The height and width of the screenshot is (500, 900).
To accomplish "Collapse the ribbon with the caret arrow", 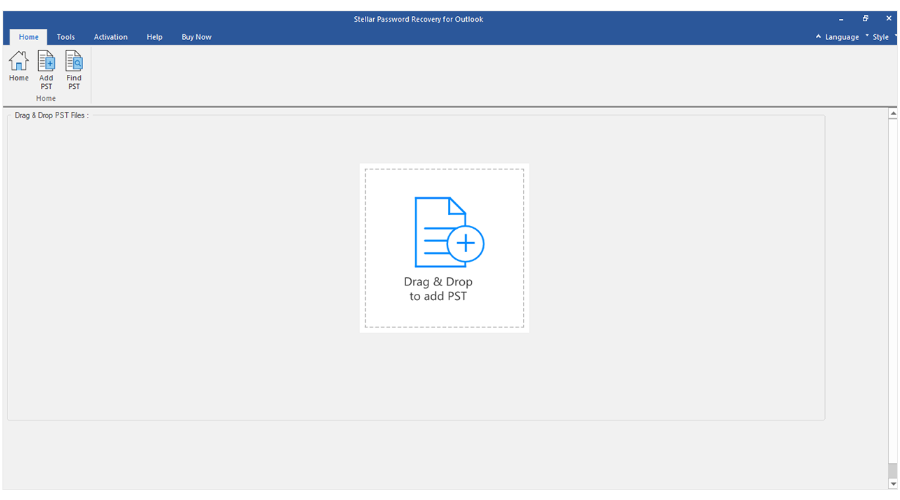I will coord(818,36).
